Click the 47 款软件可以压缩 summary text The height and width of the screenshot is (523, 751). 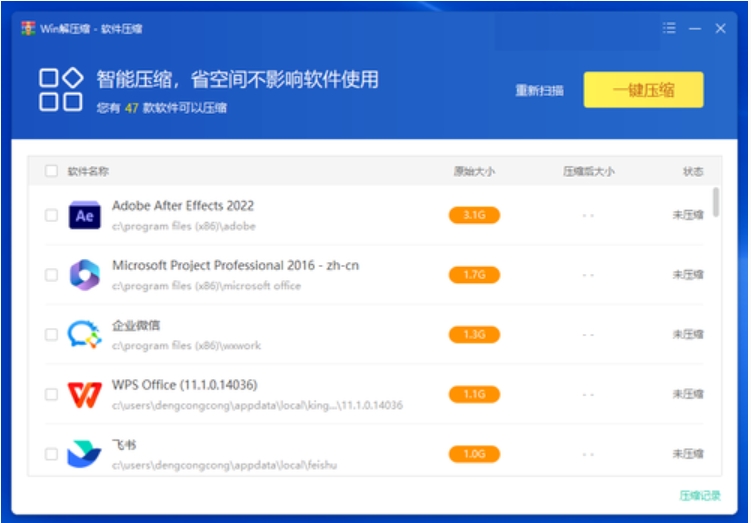tap(162, 108)
